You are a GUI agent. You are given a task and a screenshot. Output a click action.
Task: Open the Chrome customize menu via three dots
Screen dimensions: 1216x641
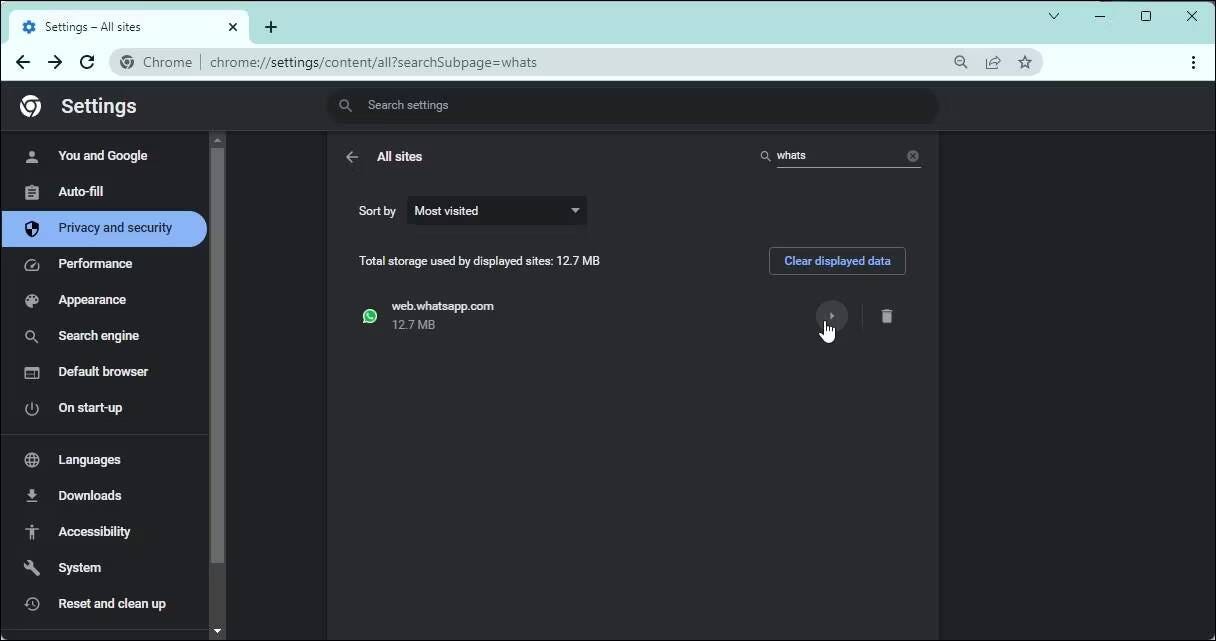pyautogui.click(x=1193, y=62)
